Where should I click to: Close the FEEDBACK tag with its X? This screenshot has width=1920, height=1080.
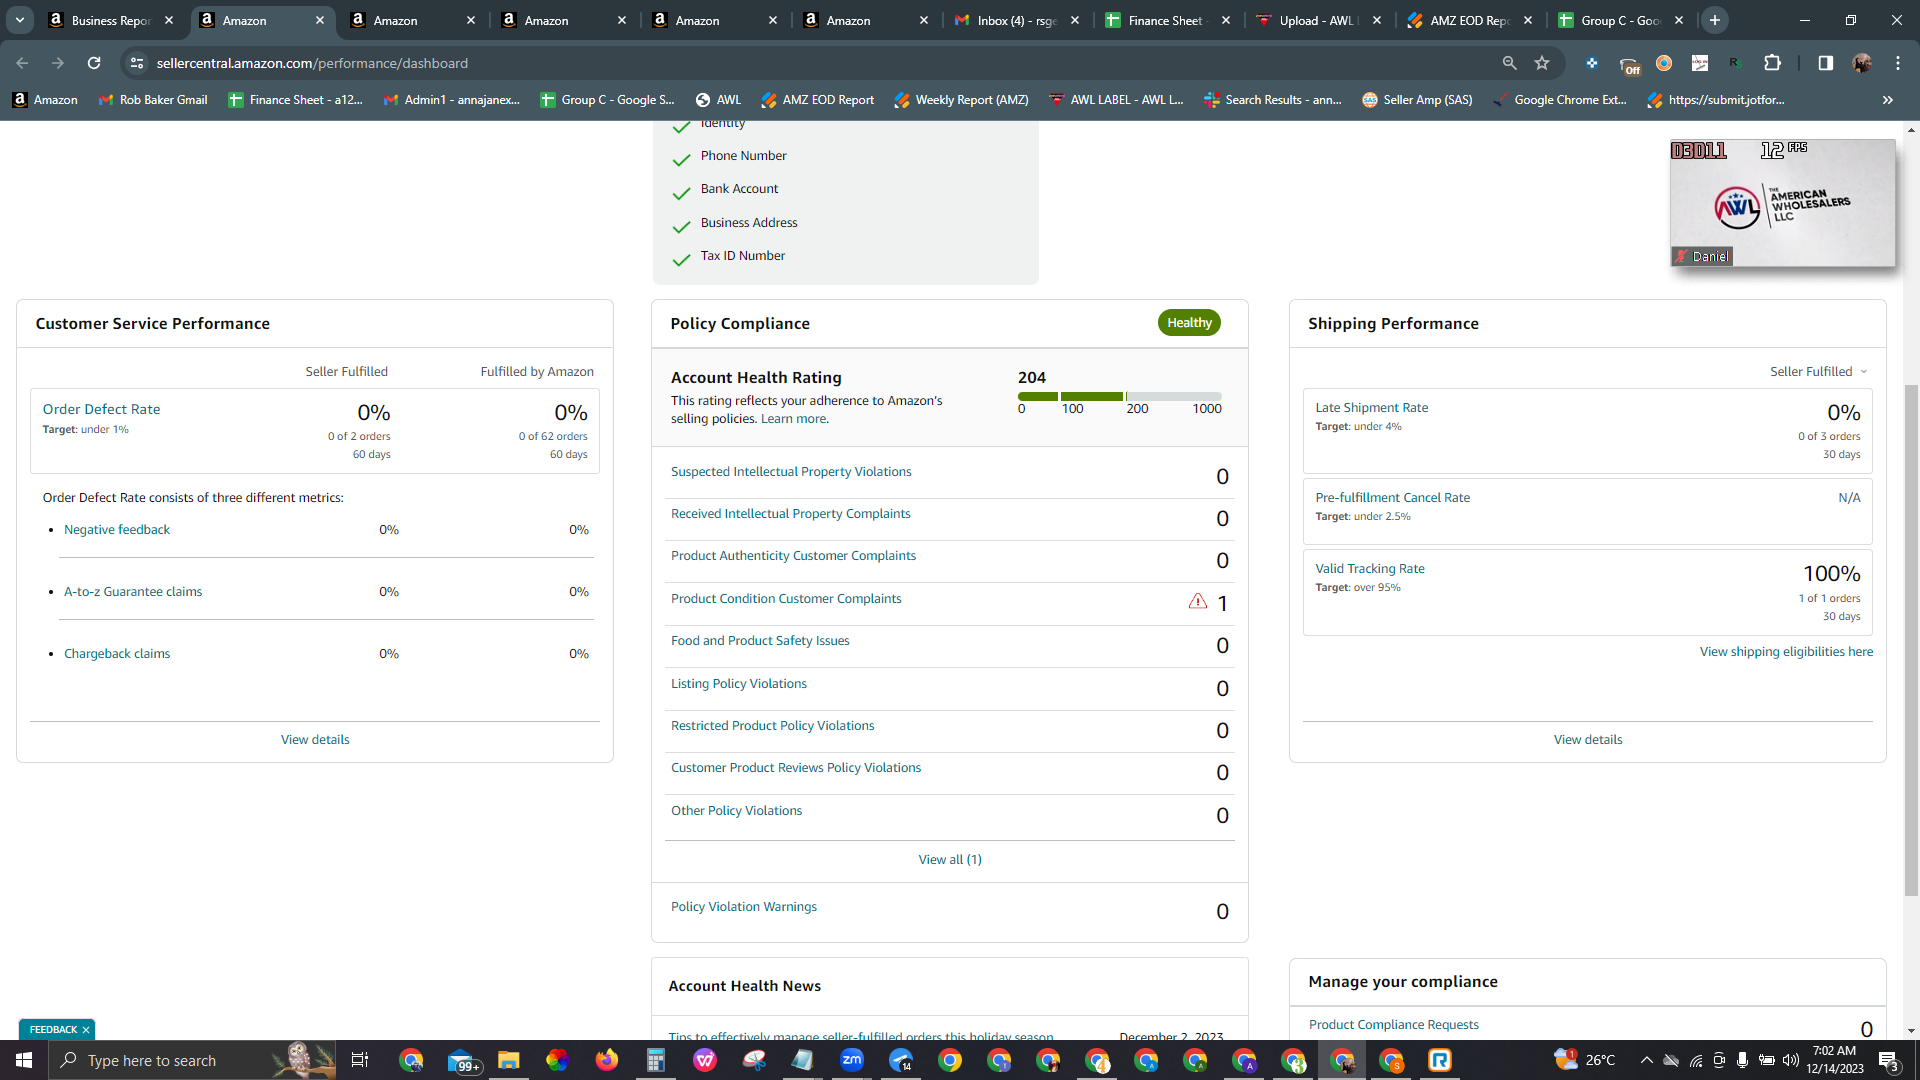tap(86, 1030)
